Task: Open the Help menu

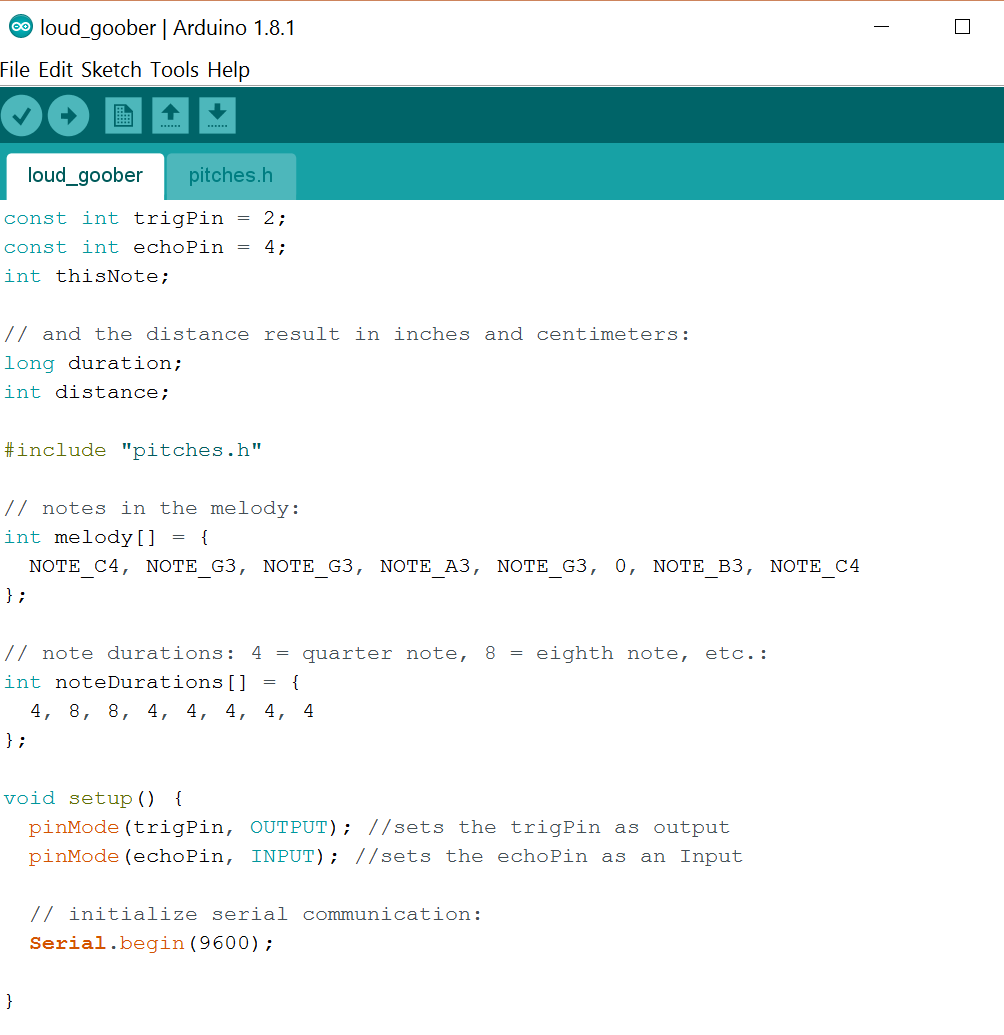Action: click(228, 70)
